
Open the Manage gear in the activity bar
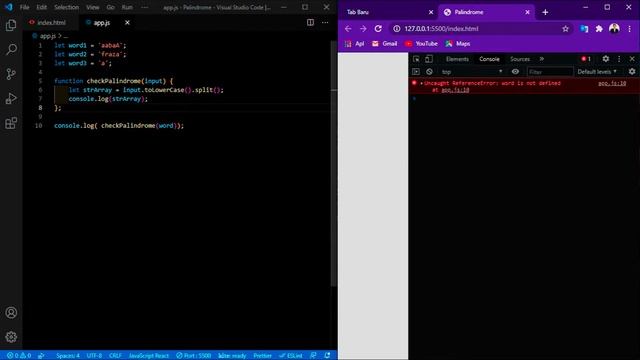coord(11,337)
